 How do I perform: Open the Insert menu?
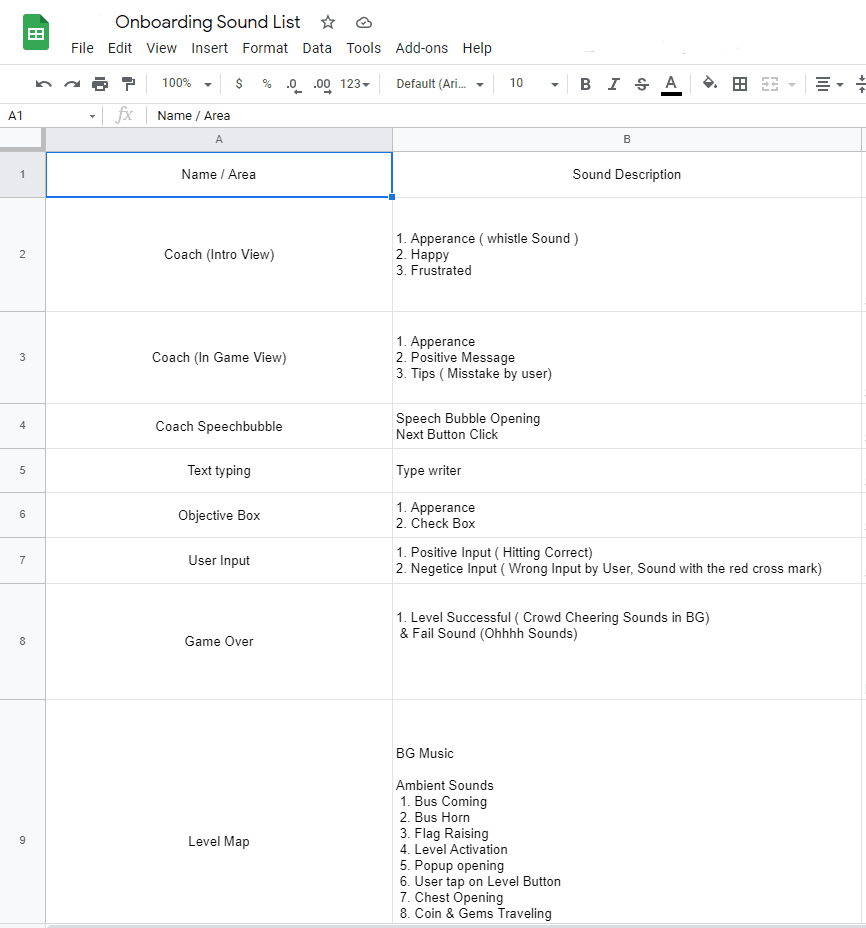(x=210, y=48)
